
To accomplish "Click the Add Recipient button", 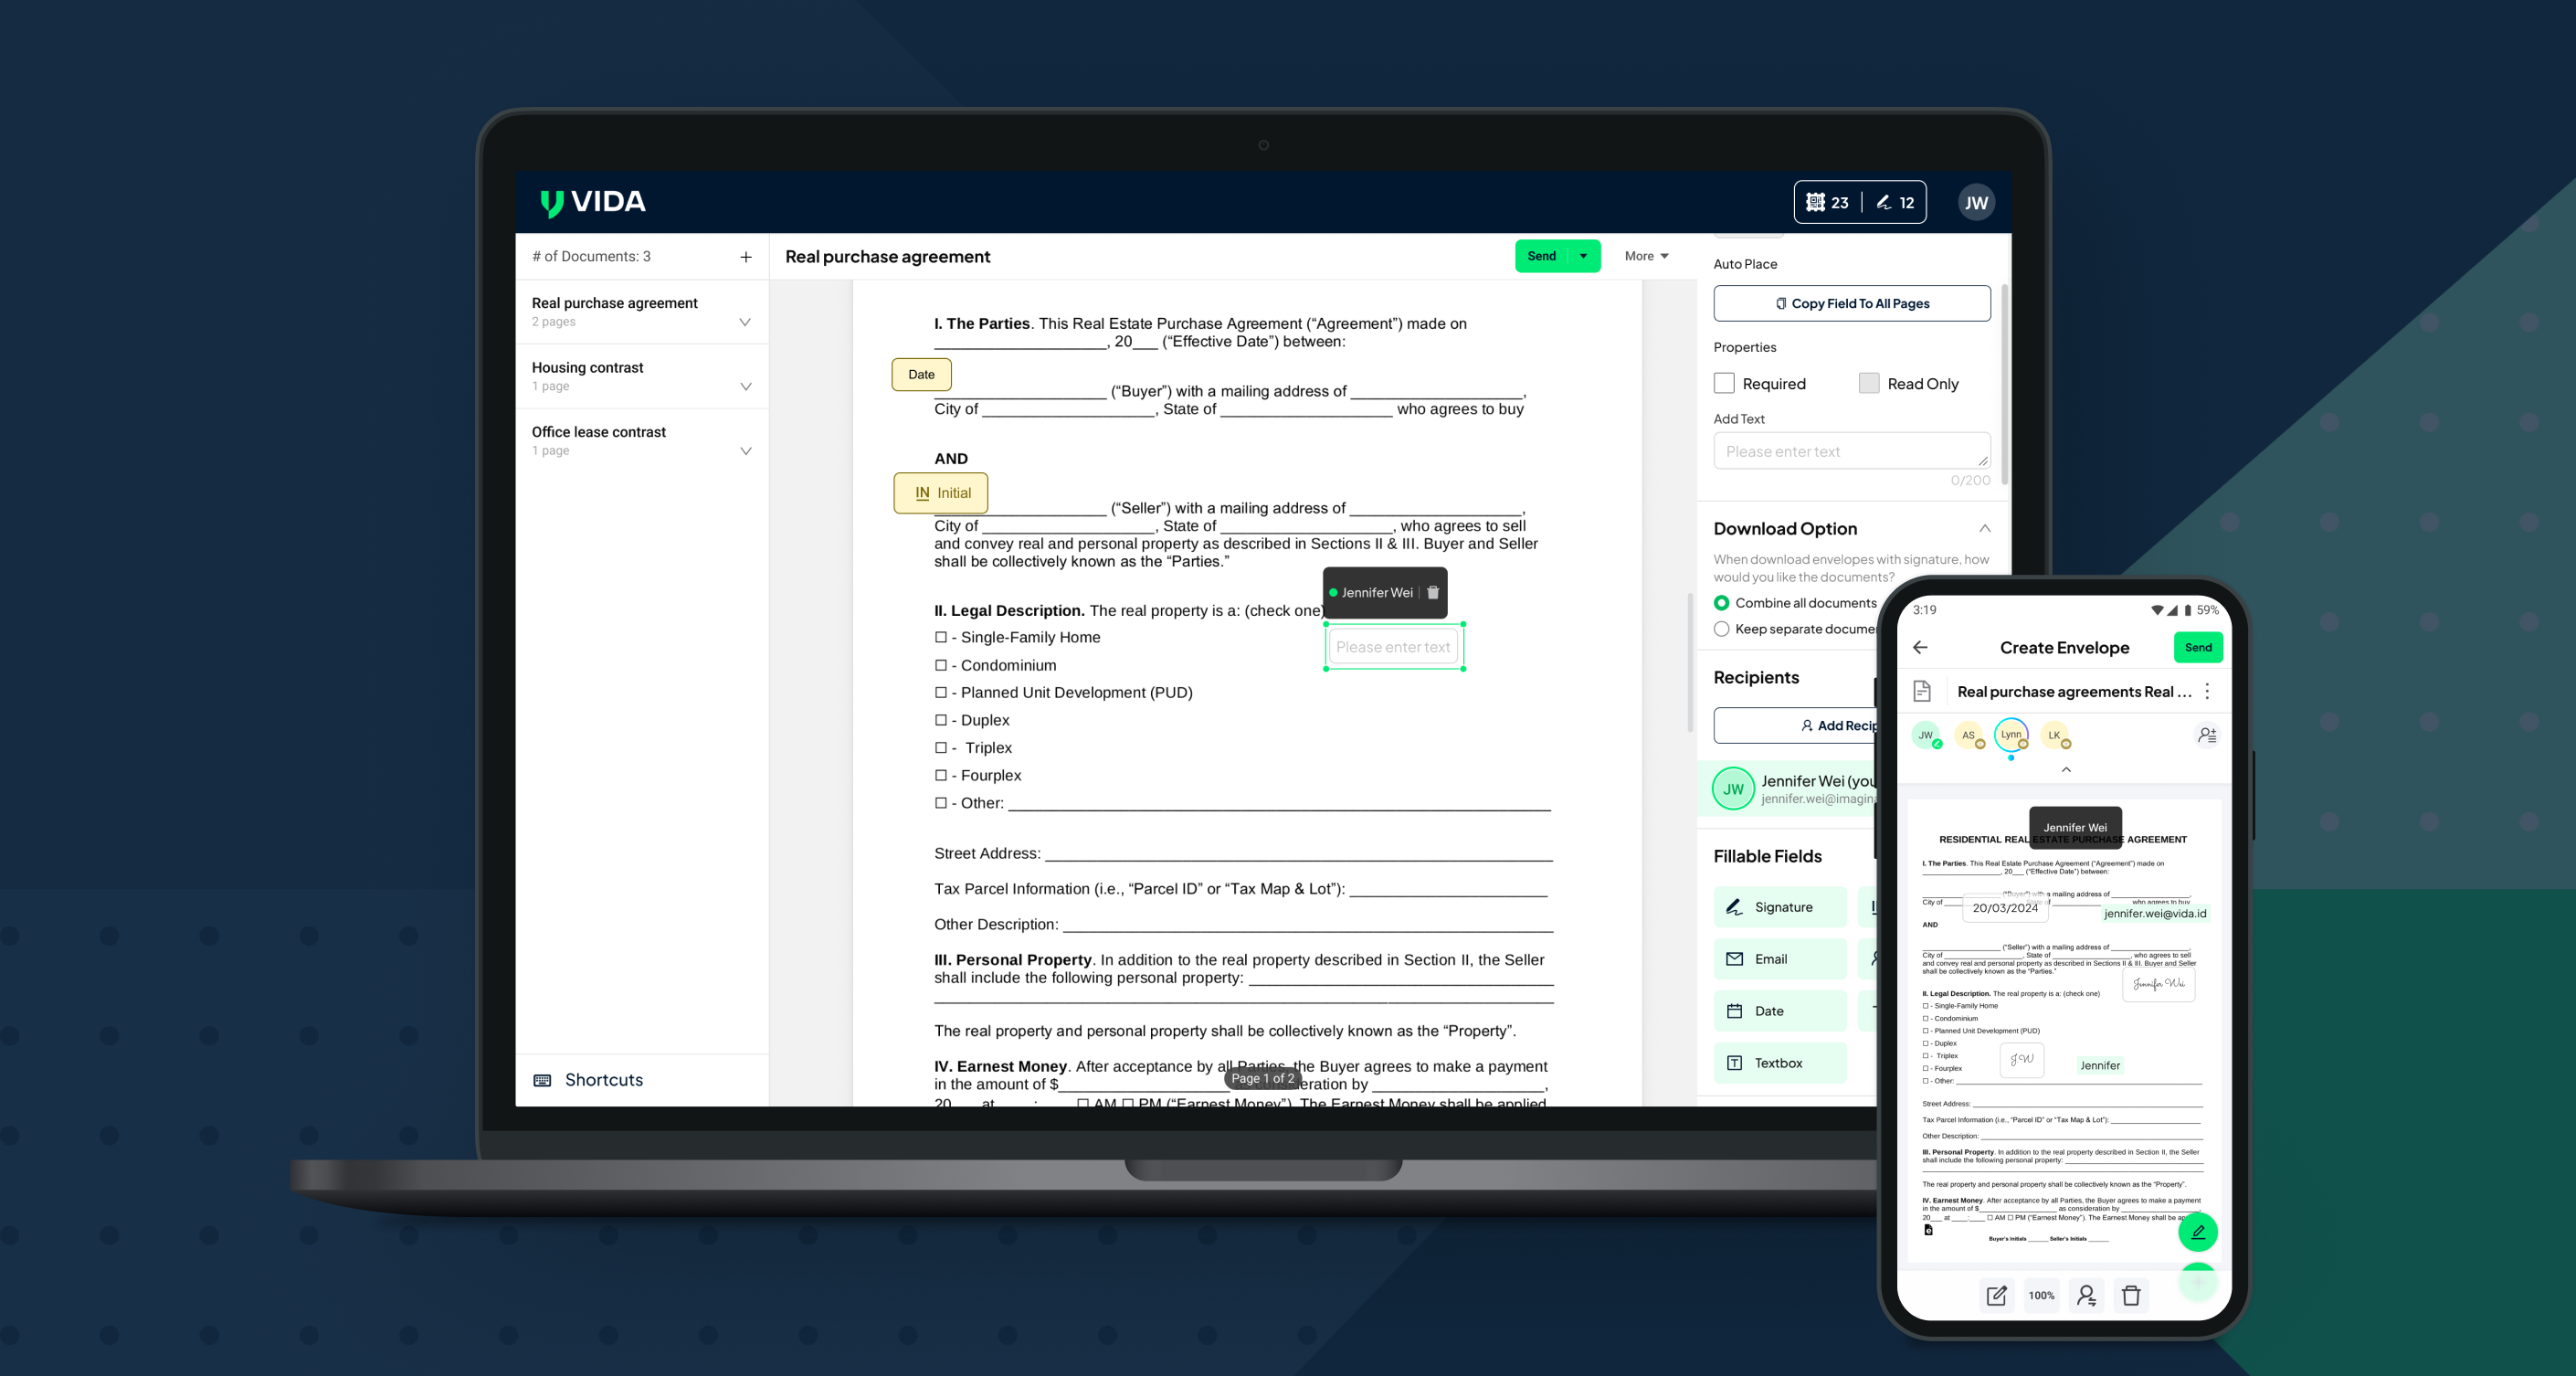I will (x=1796, y=726).
